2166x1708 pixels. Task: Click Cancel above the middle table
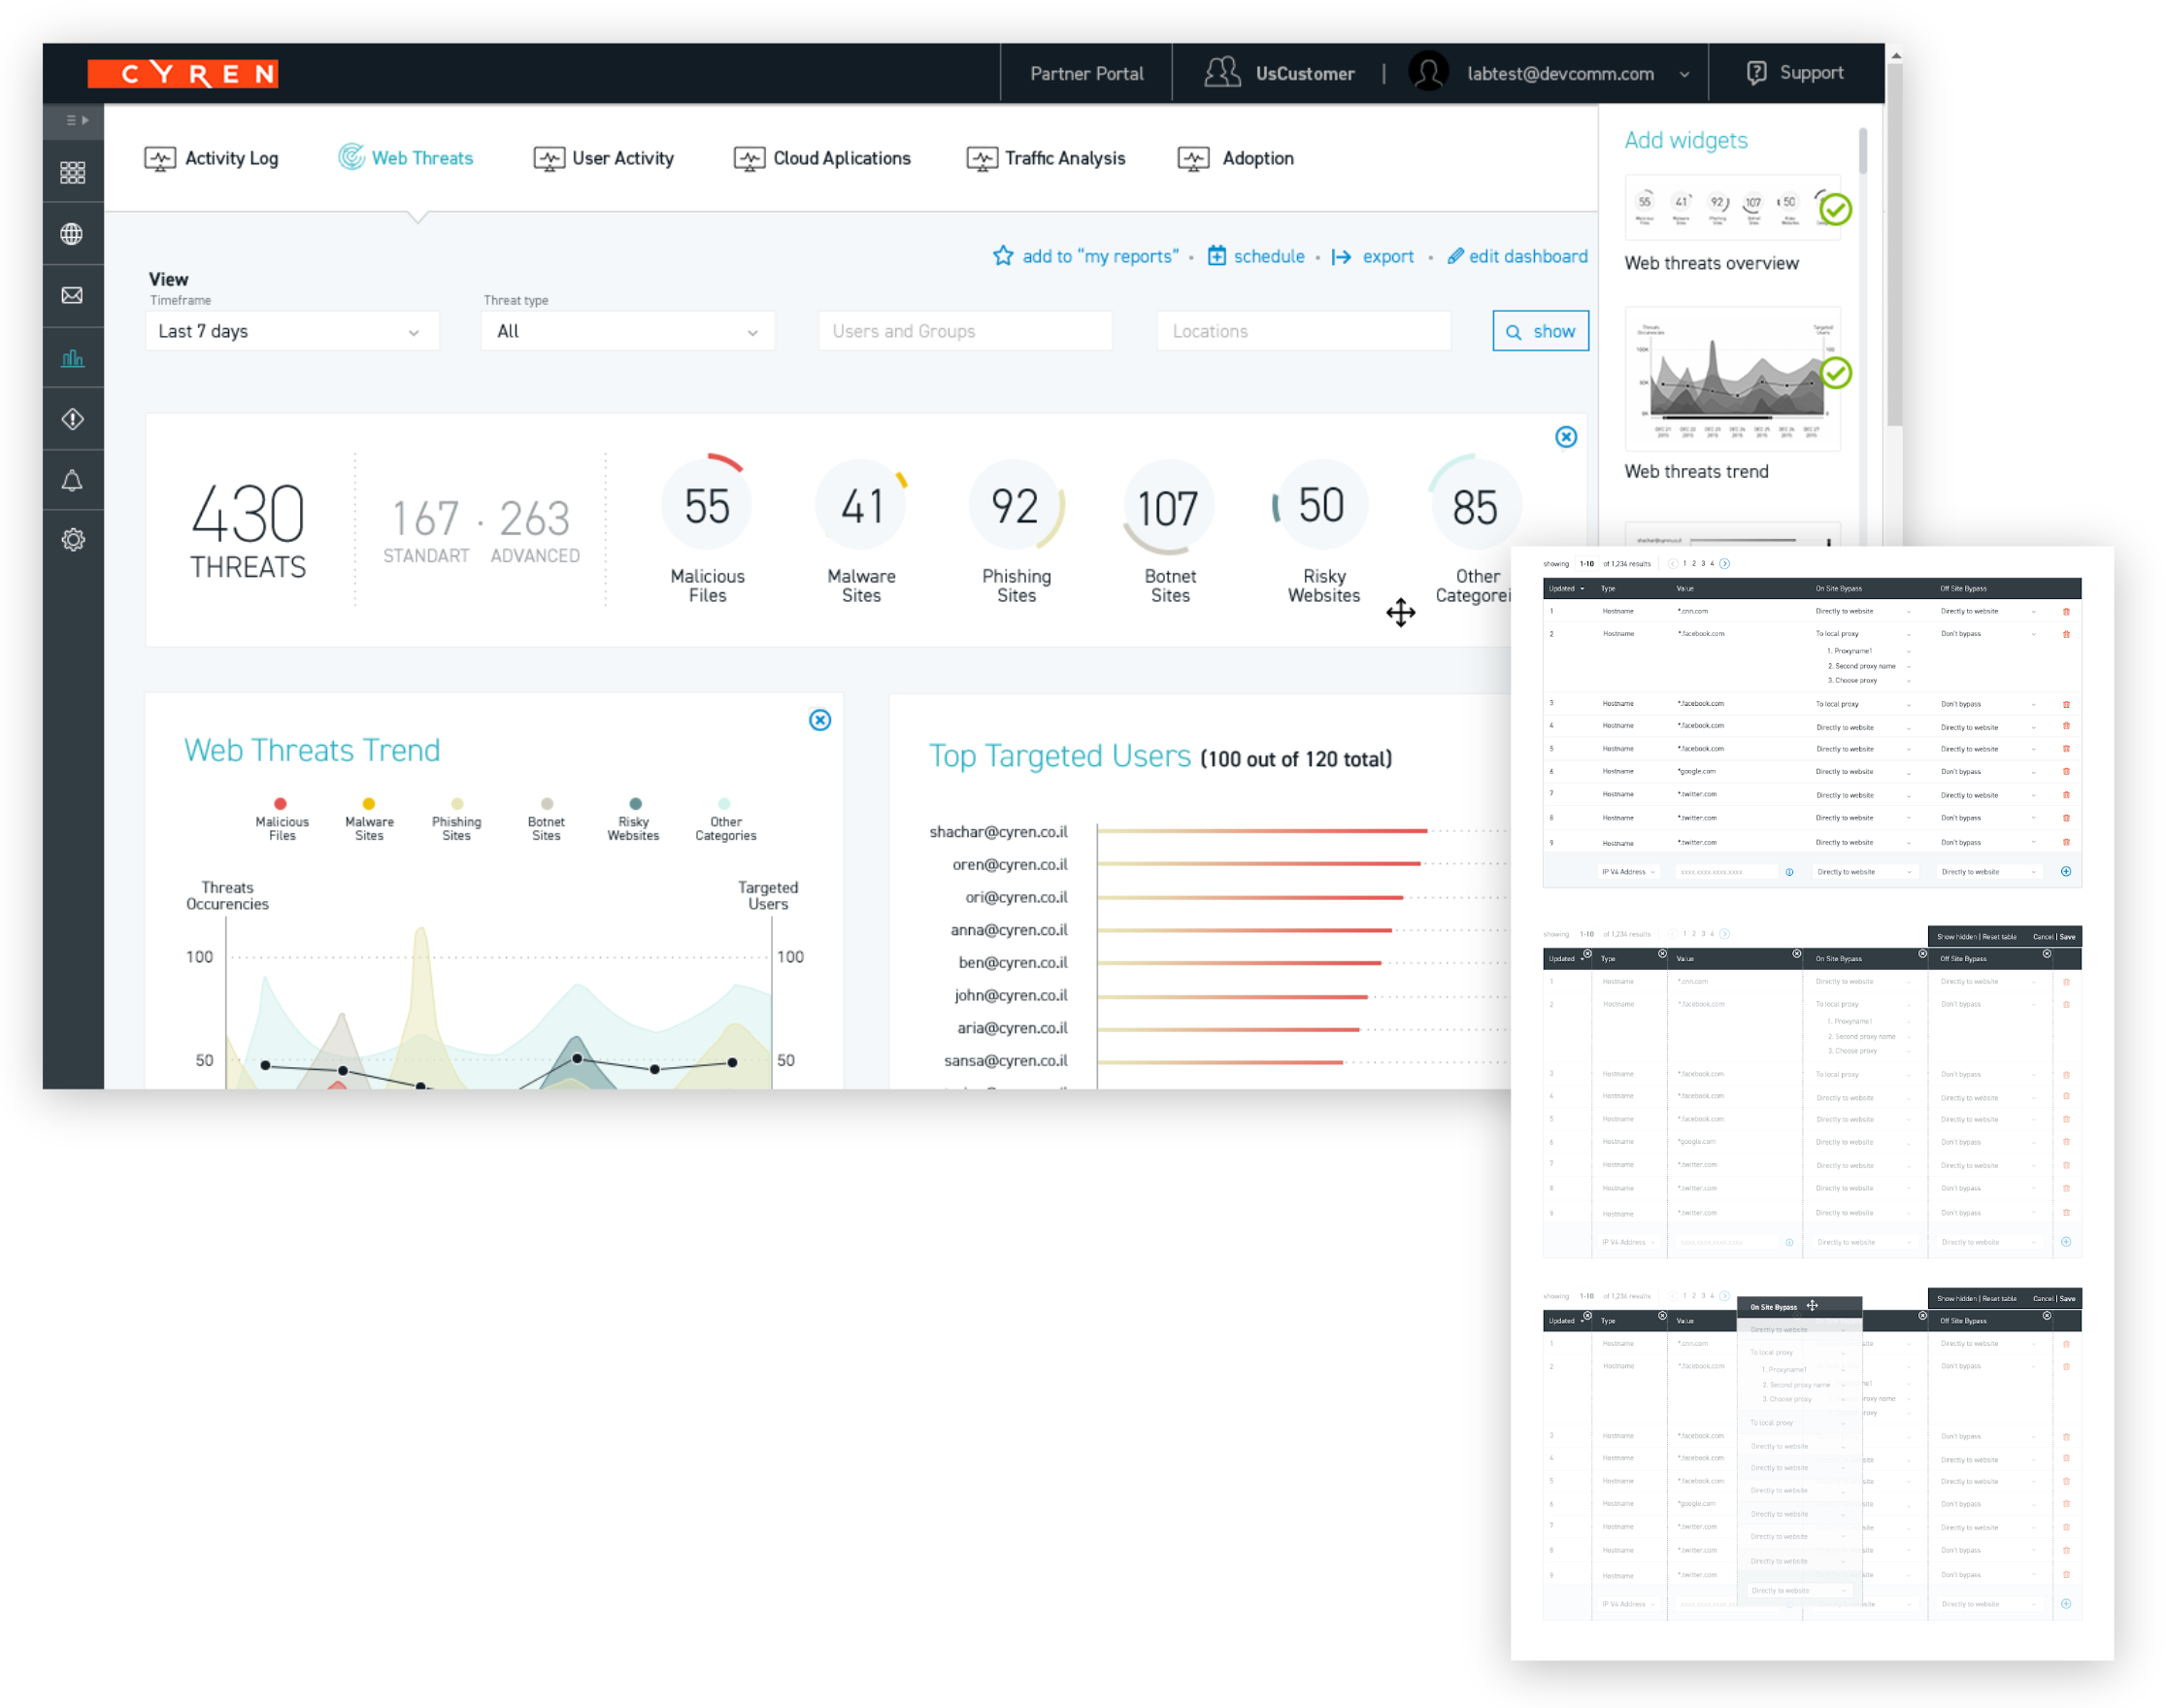[2043, 937]
